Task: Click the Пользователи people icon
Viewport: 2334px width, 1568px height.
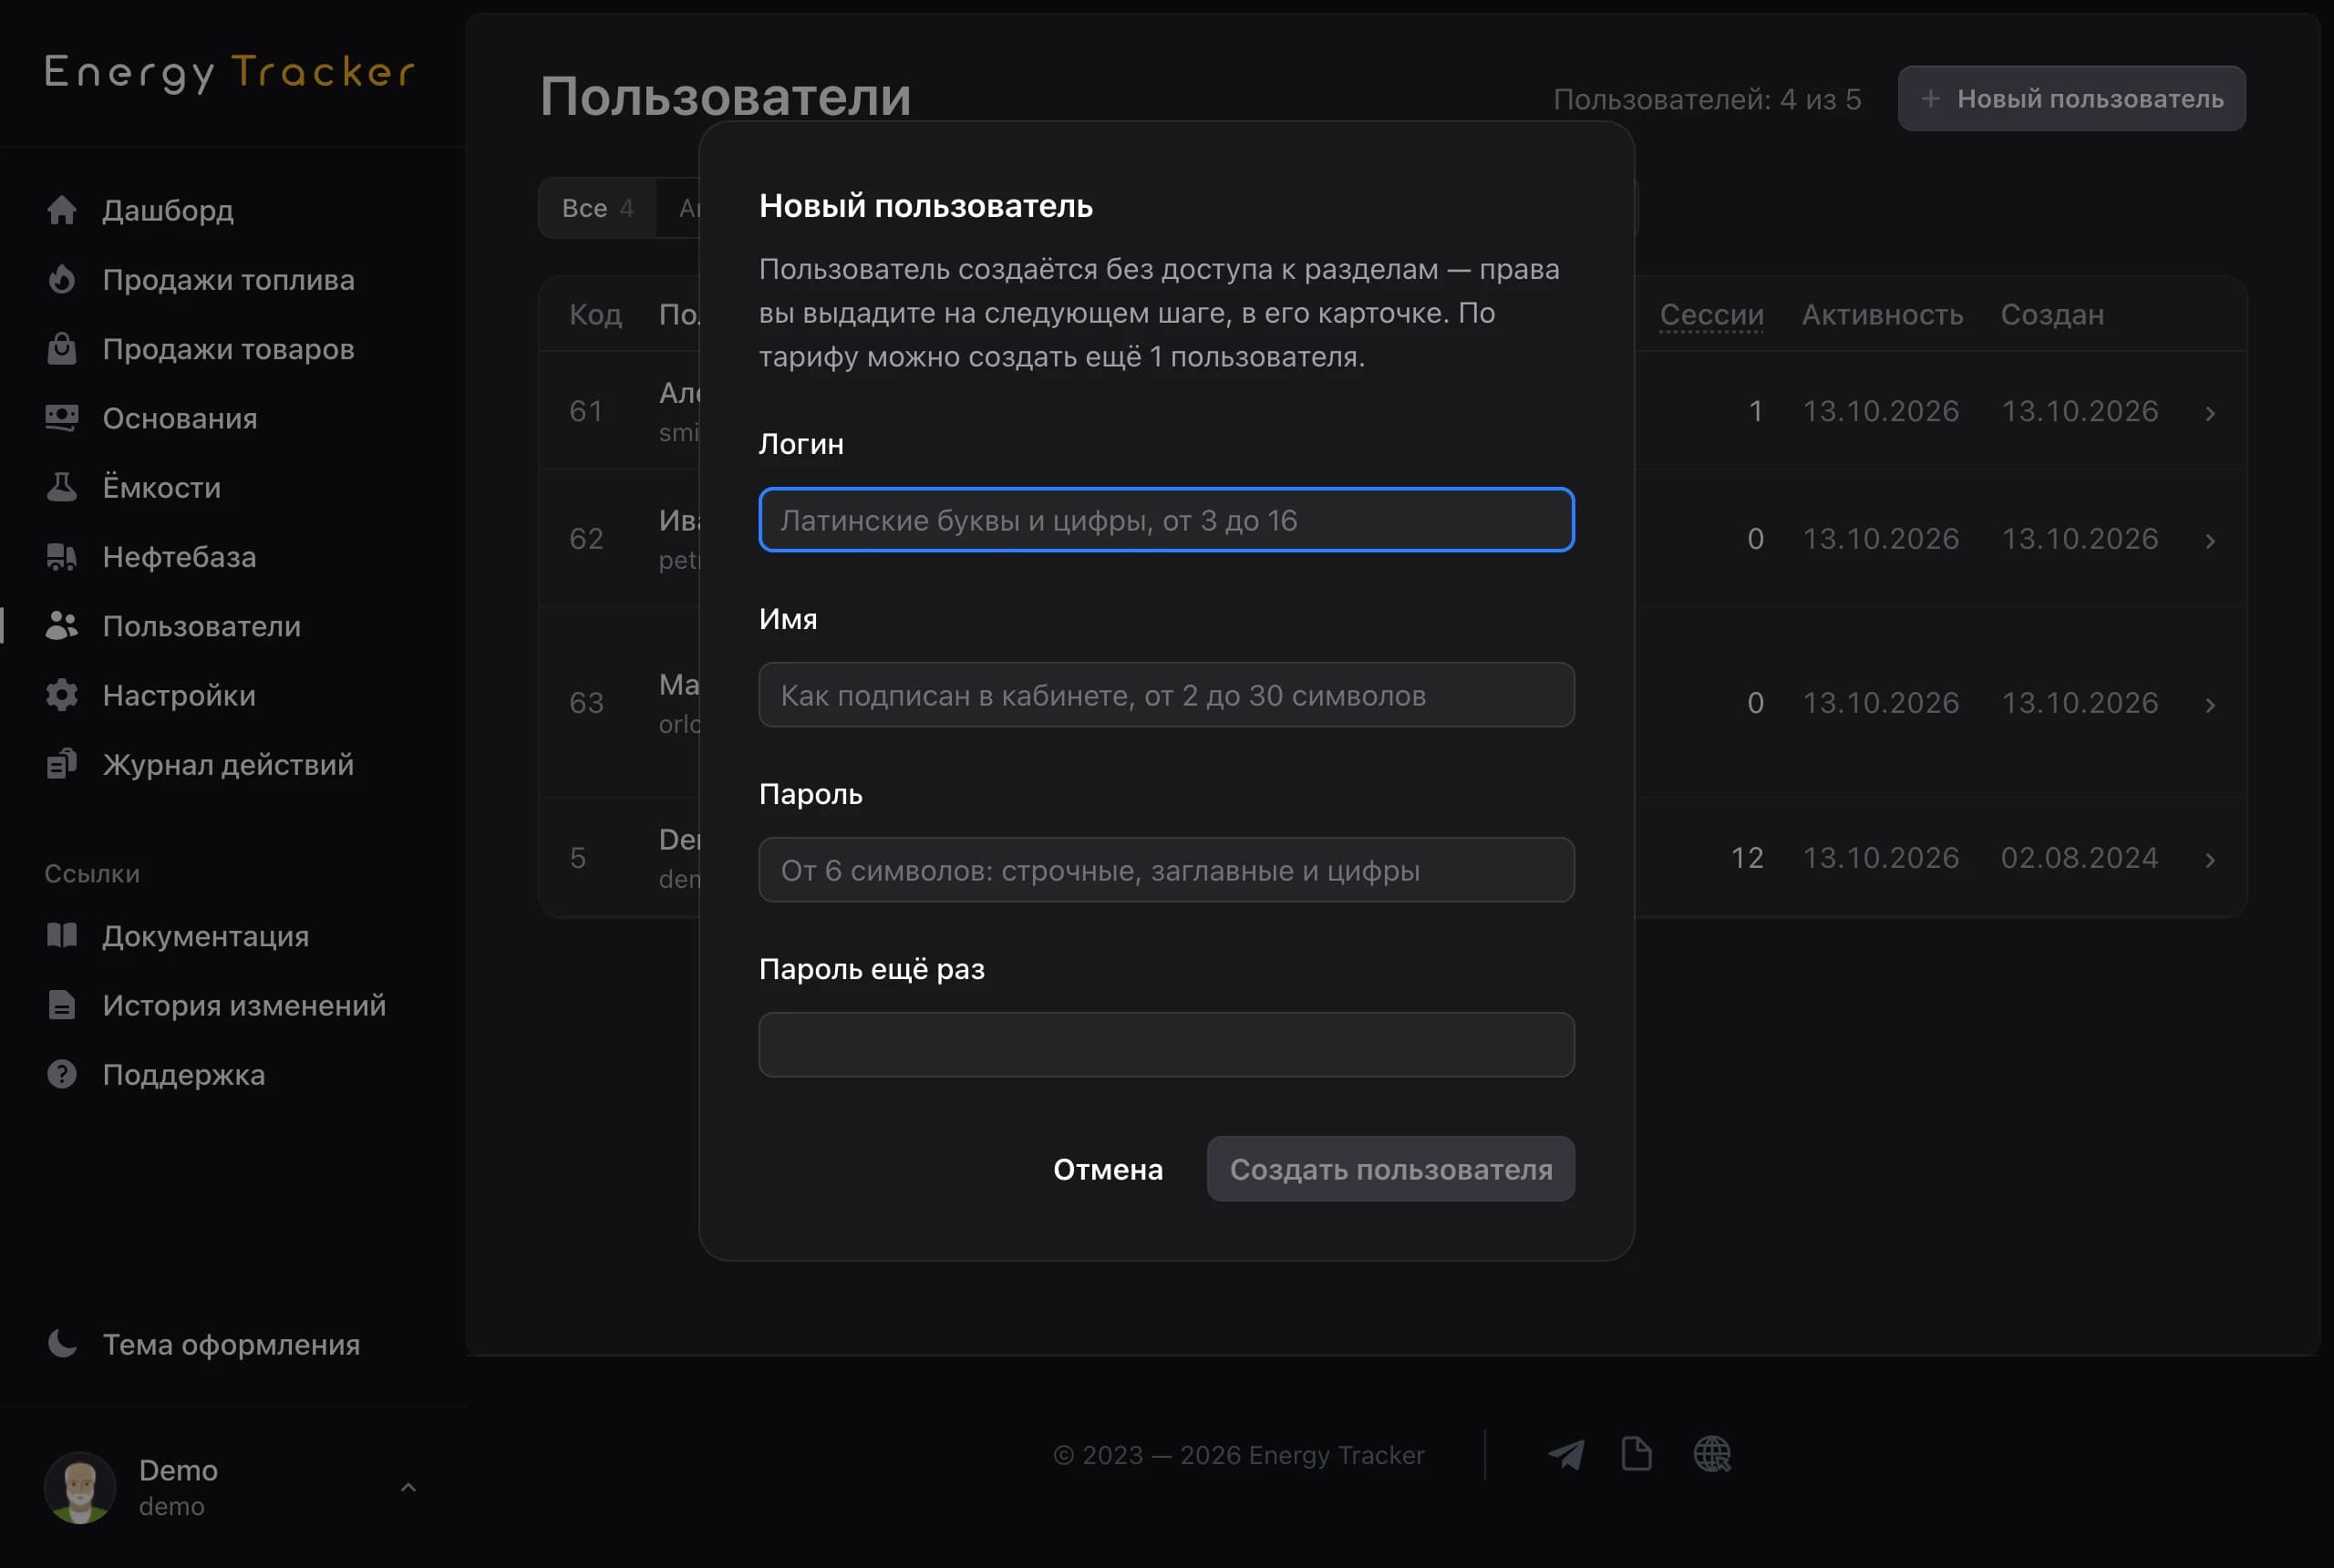Action: coord(62,626)
